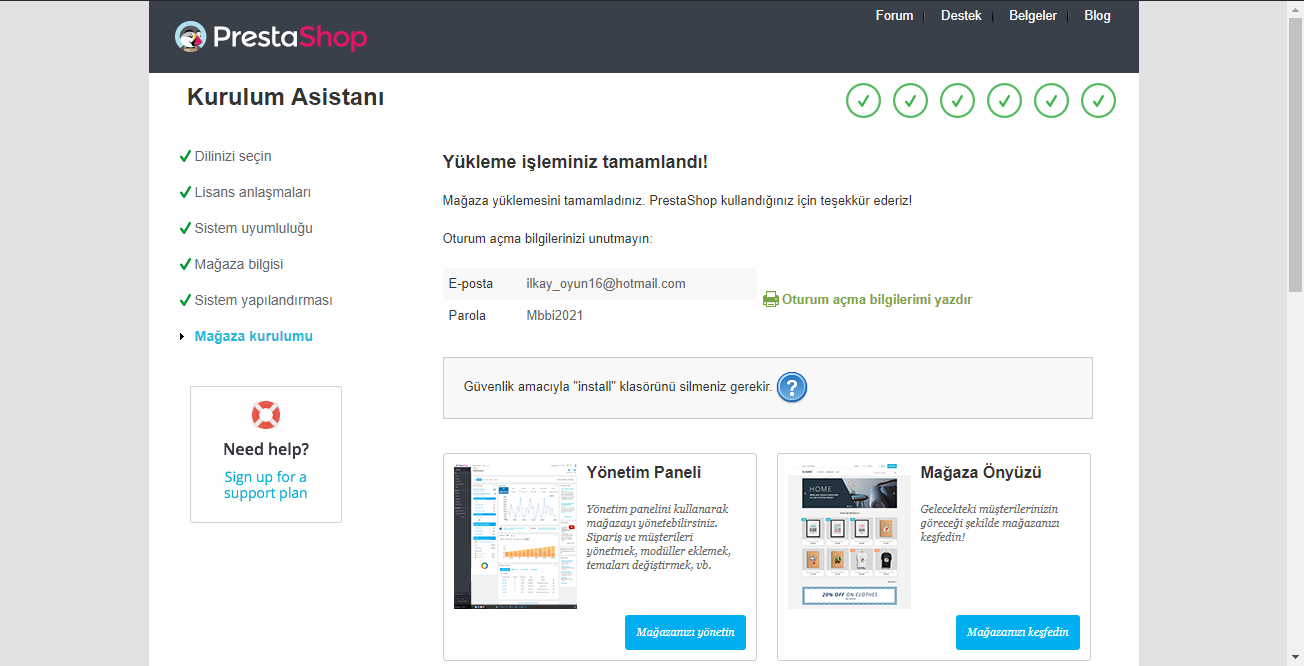
Task: Click the Mağaza Önyüzü screenshot thumbnail
Action: click(x=849, y=536)
